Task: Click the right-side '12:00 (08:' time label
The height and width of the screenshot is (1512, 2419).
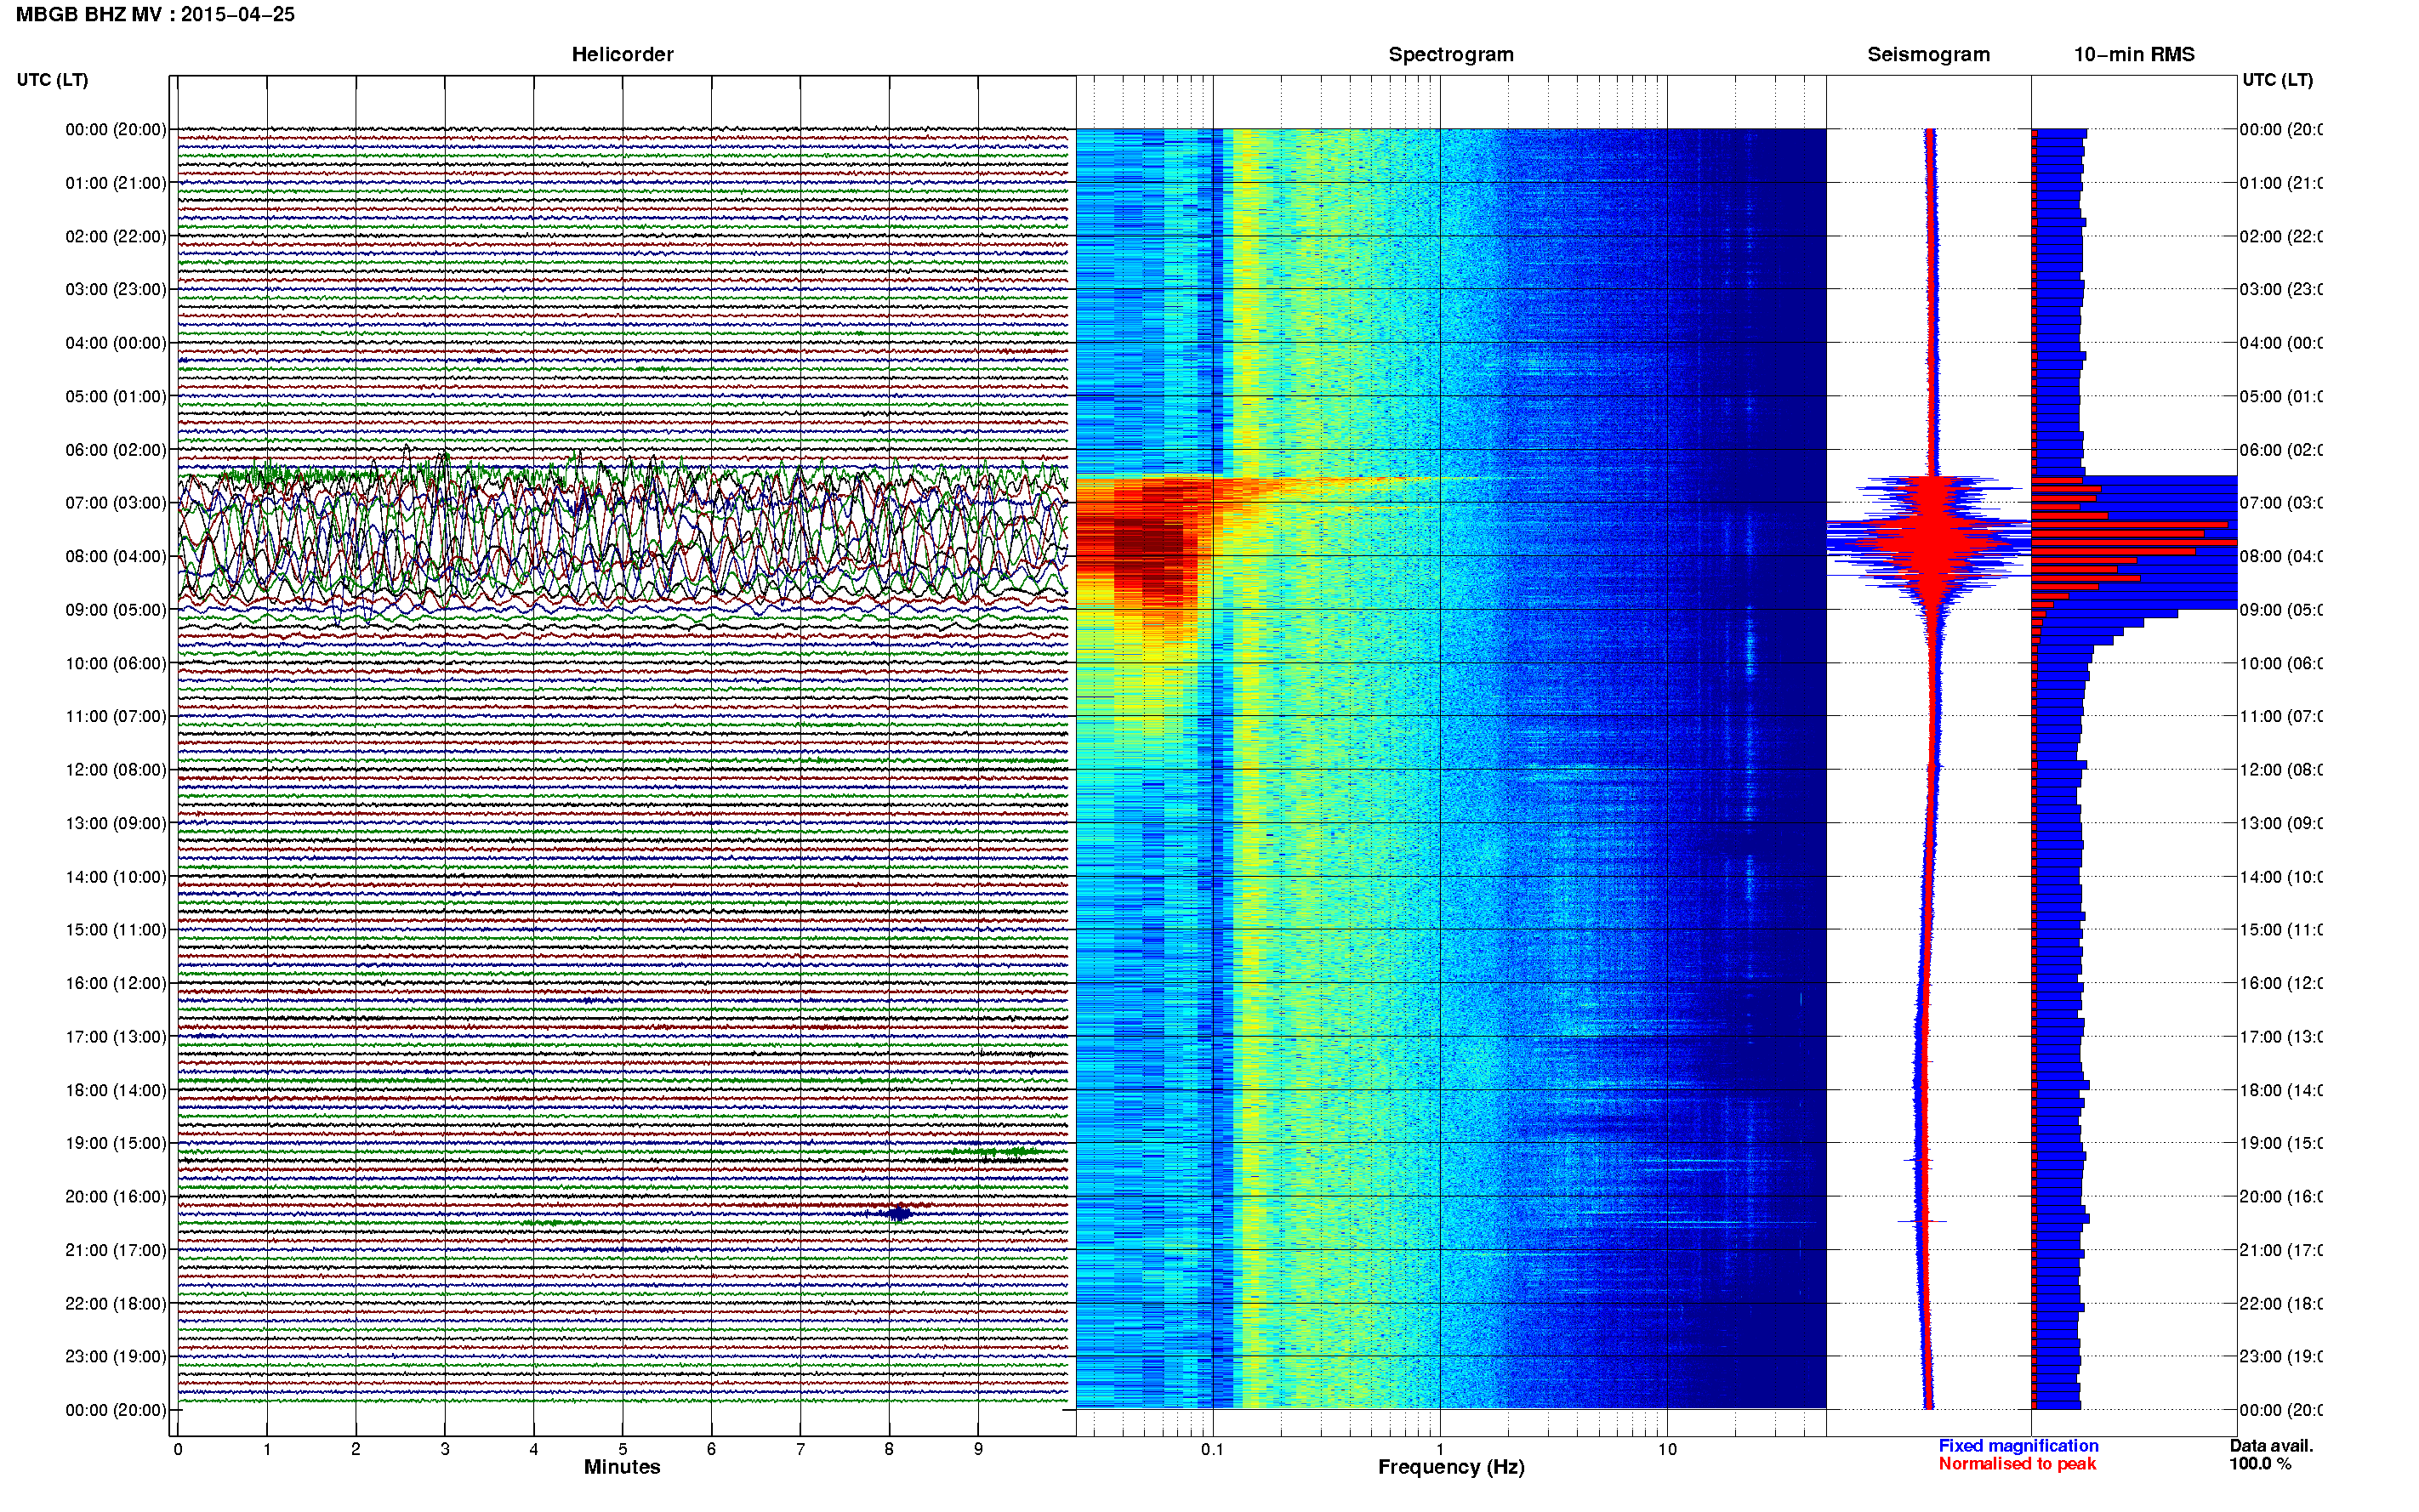Action: coord(2281,770)
